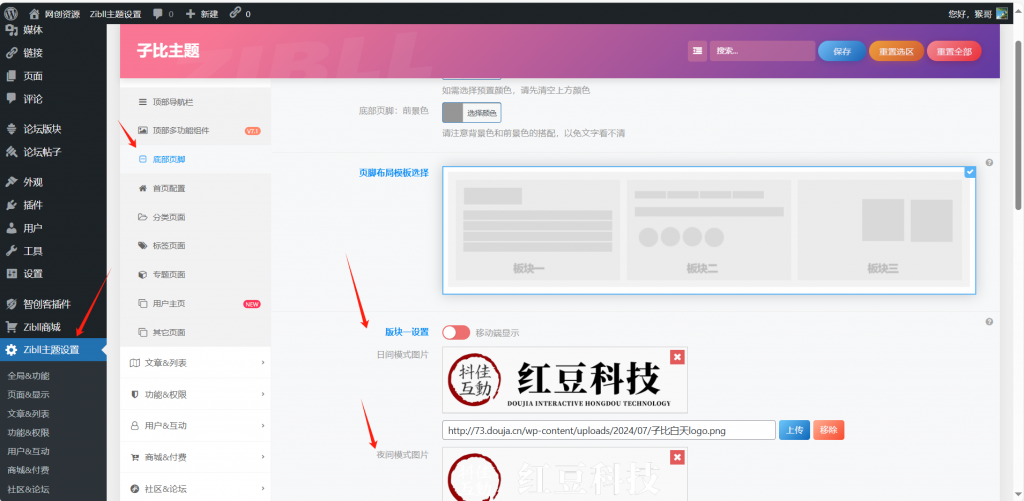The height and width of the screenshot is (501, 1024).
Task: Open the comments bubble icon in admin bar
Action: (x=158, y=14)
